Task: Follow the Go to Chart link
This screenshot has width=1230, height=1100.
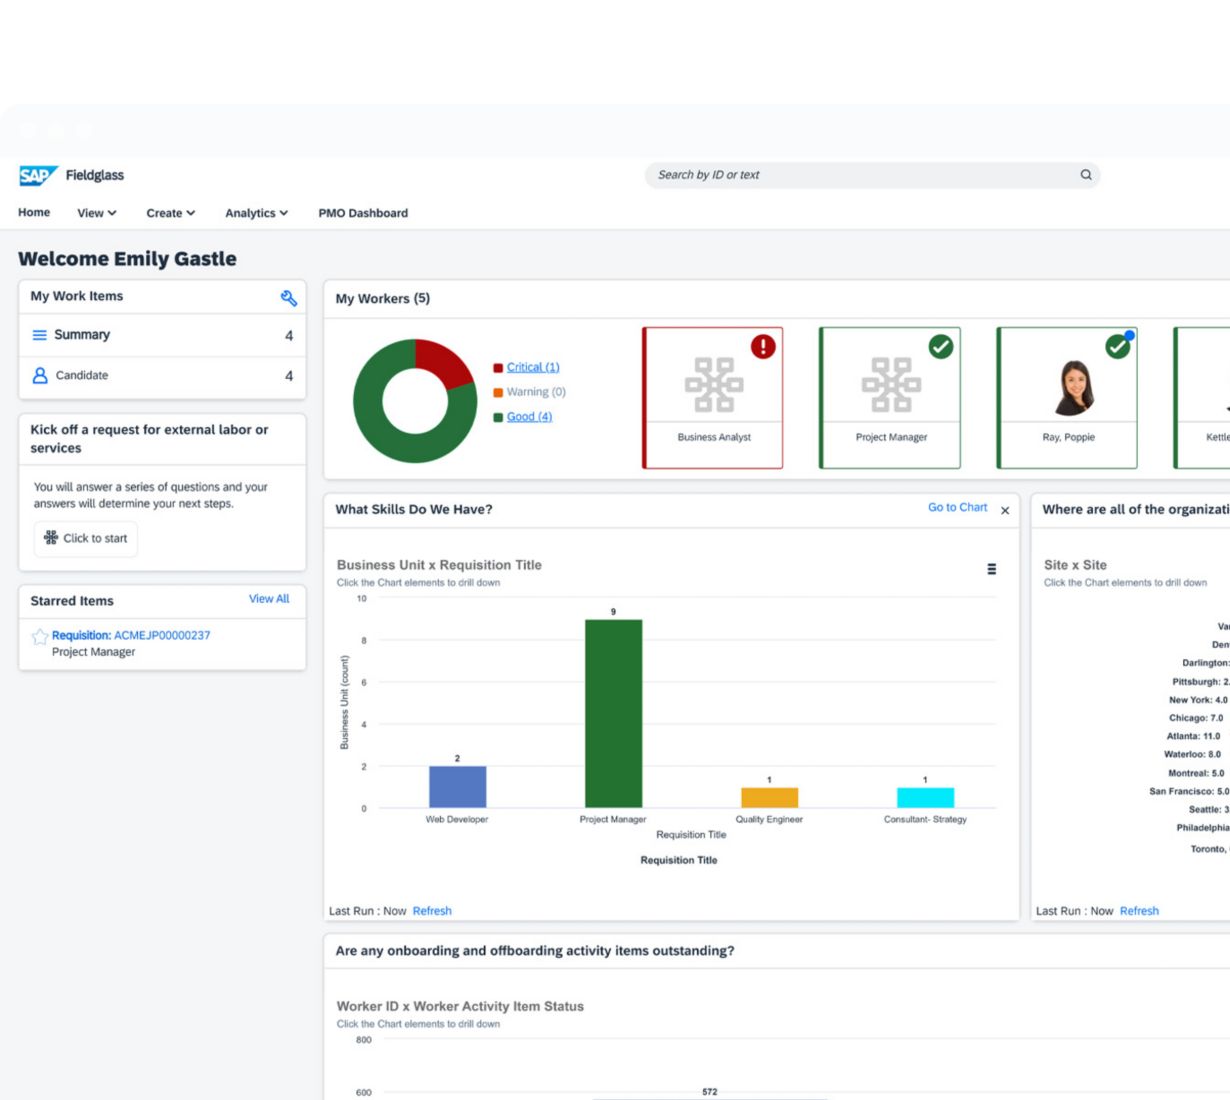Action: [x=957, y=508]
